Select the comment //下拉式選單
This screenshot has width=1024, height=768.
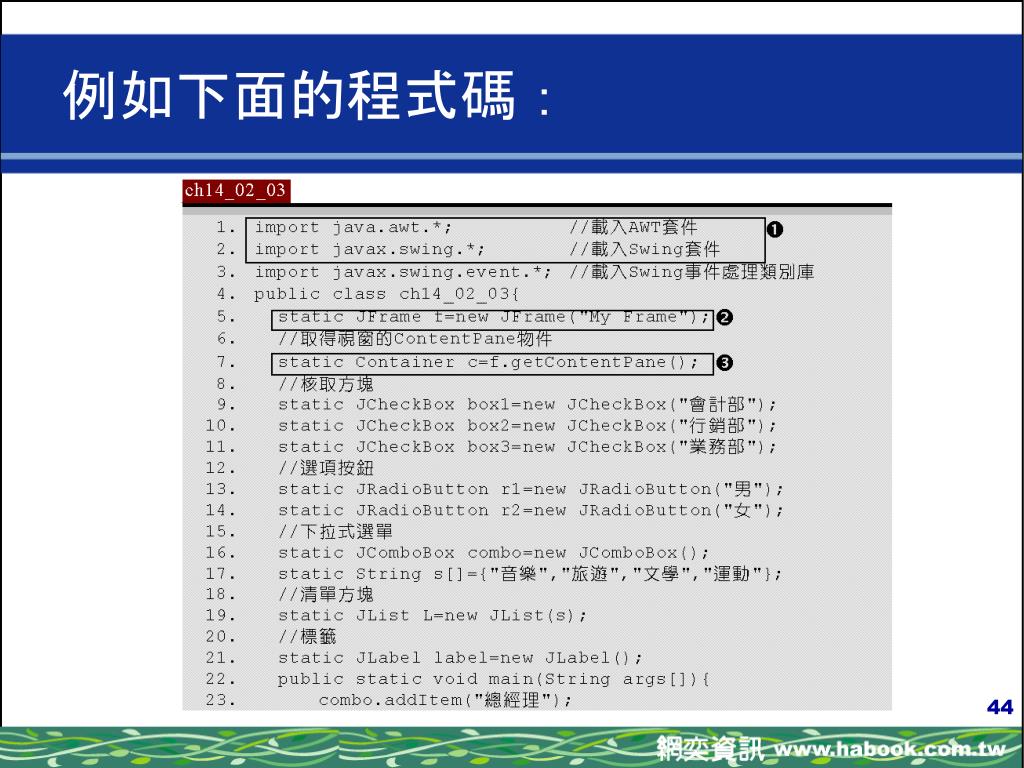coord(335,532)
